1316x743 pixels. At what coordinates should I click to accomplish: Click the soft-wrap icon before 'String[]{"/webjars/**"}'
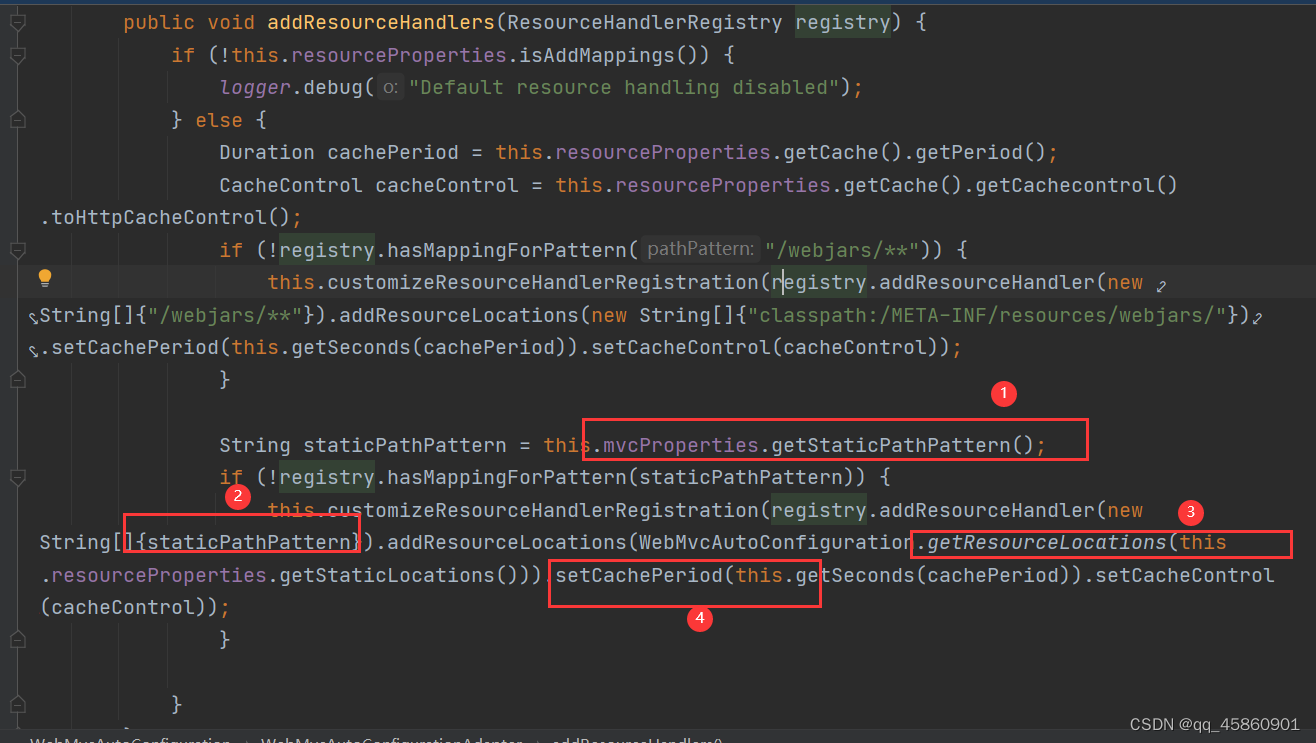coord(33,317)
